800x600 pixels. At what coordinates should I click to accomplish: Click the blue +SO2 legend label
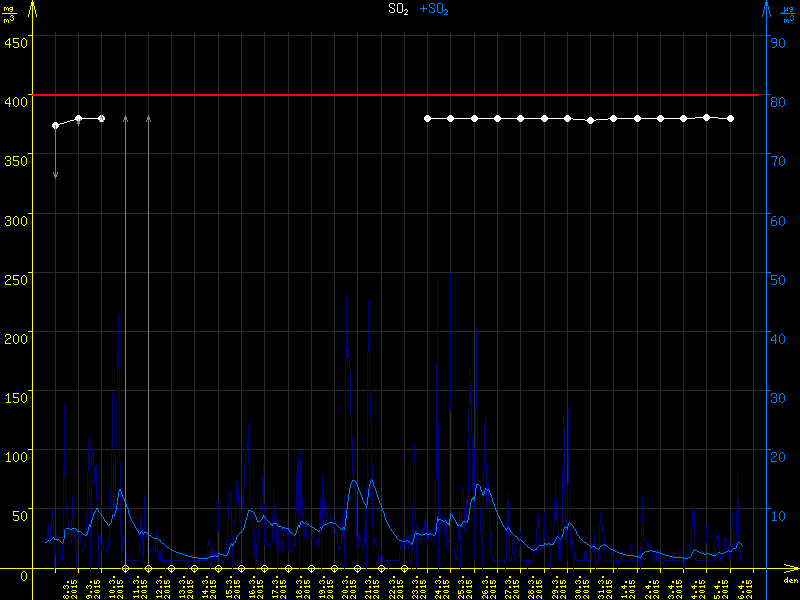pos(434,9)
